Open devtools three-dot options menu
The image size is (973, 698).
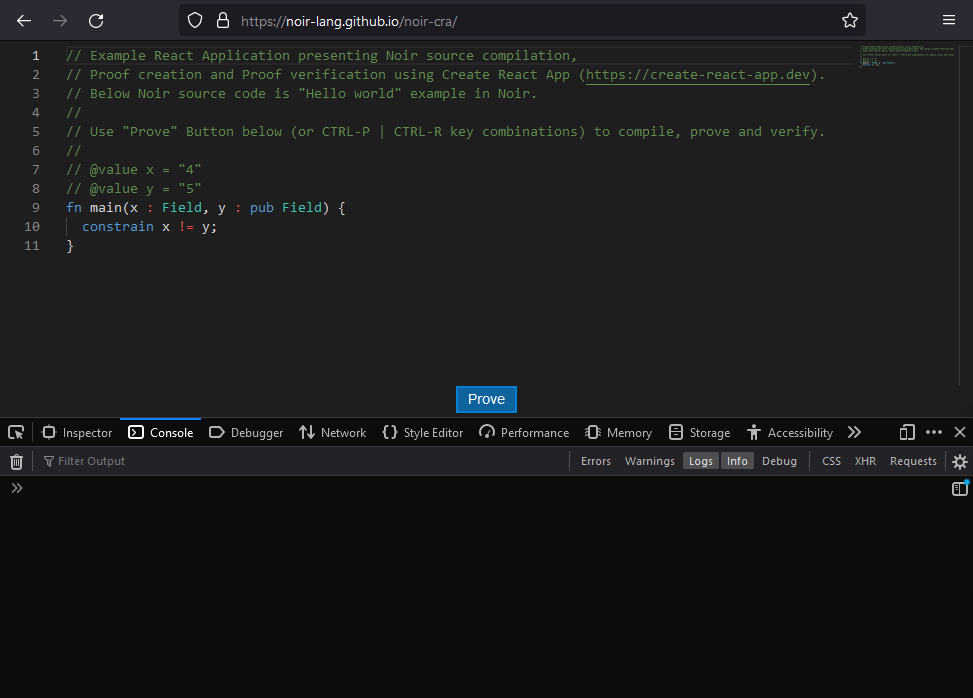[x=934, y=432]
